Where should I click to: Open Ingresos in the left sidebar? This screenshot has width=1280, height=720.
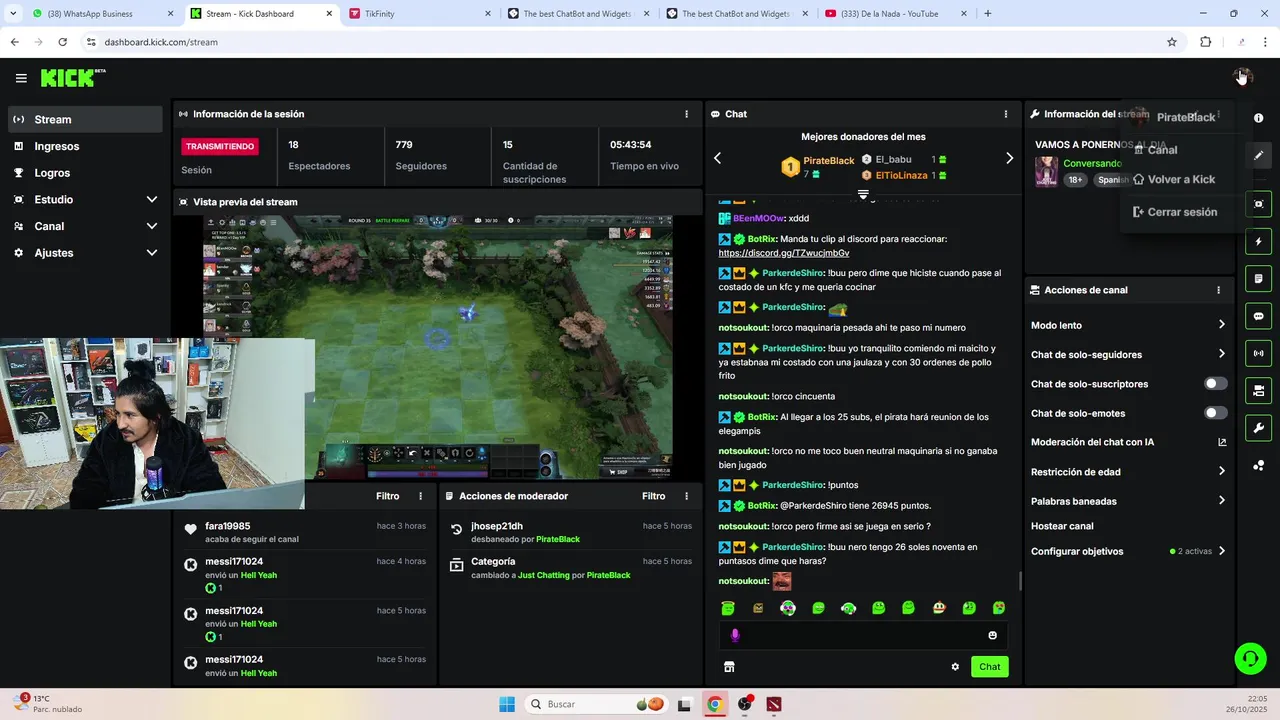click(x=85, y=146)
